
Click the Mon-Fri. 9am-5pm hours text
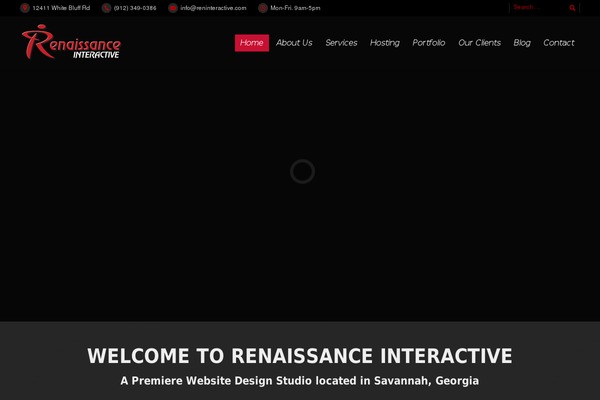pos(295,8)
